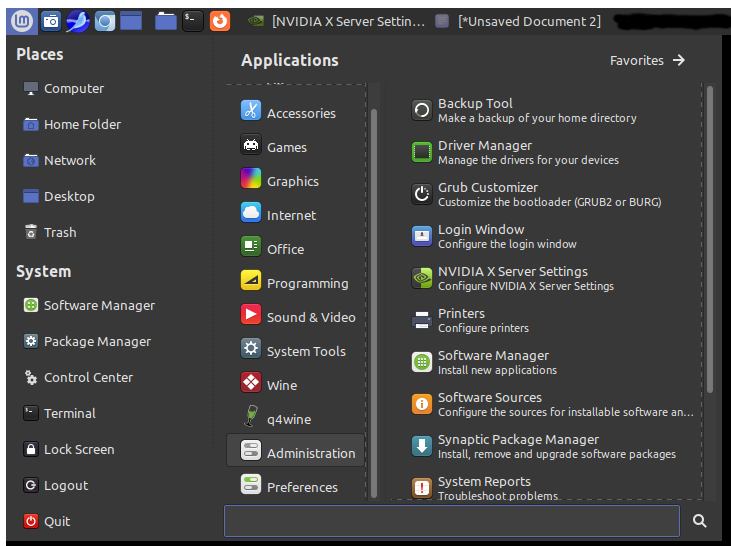The width and height of the screenshot is (731, 546).
Task: Switch to Favorites view
Action: (648, 60)
